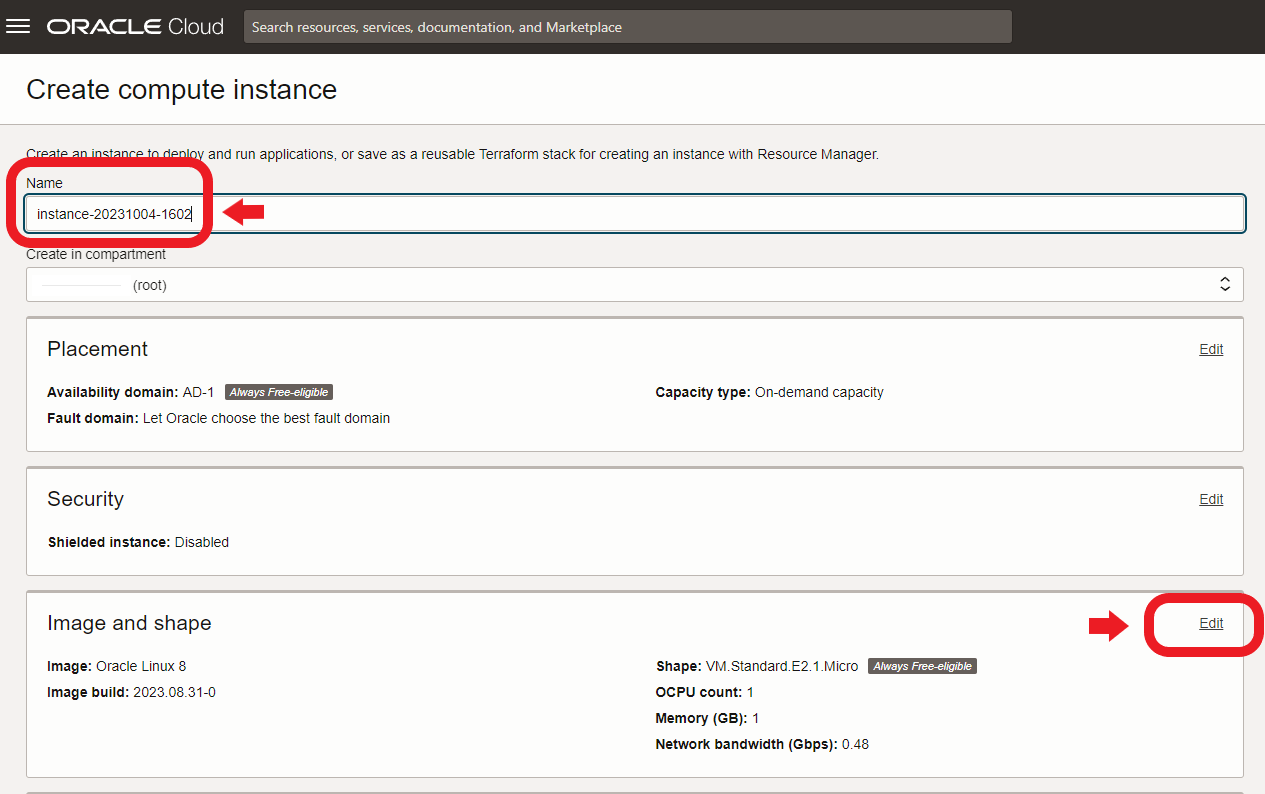Edit the Security section
This screenshot has height=794, width=1265.
pos(1210,499)
